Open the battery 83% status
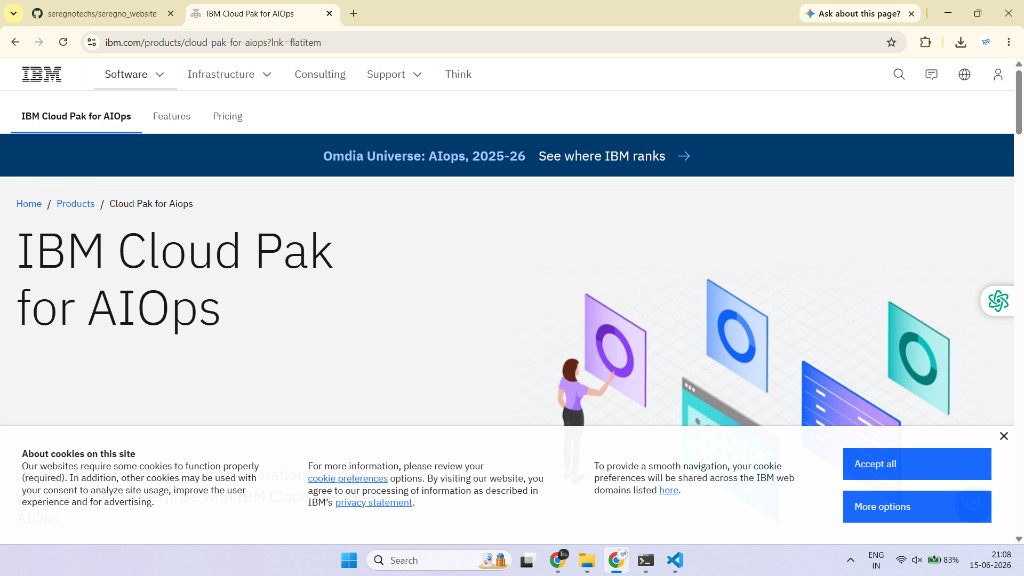This screenshot has height=576, width=1024. tap(944, 560)
